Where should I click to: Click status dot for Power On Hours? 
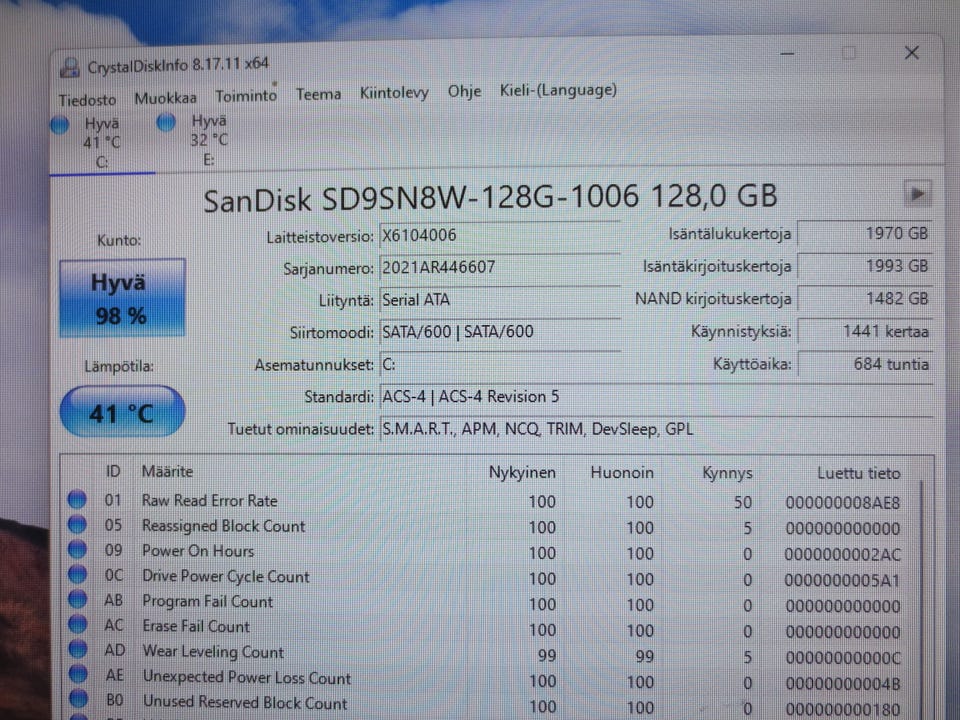tap(77, 549)
